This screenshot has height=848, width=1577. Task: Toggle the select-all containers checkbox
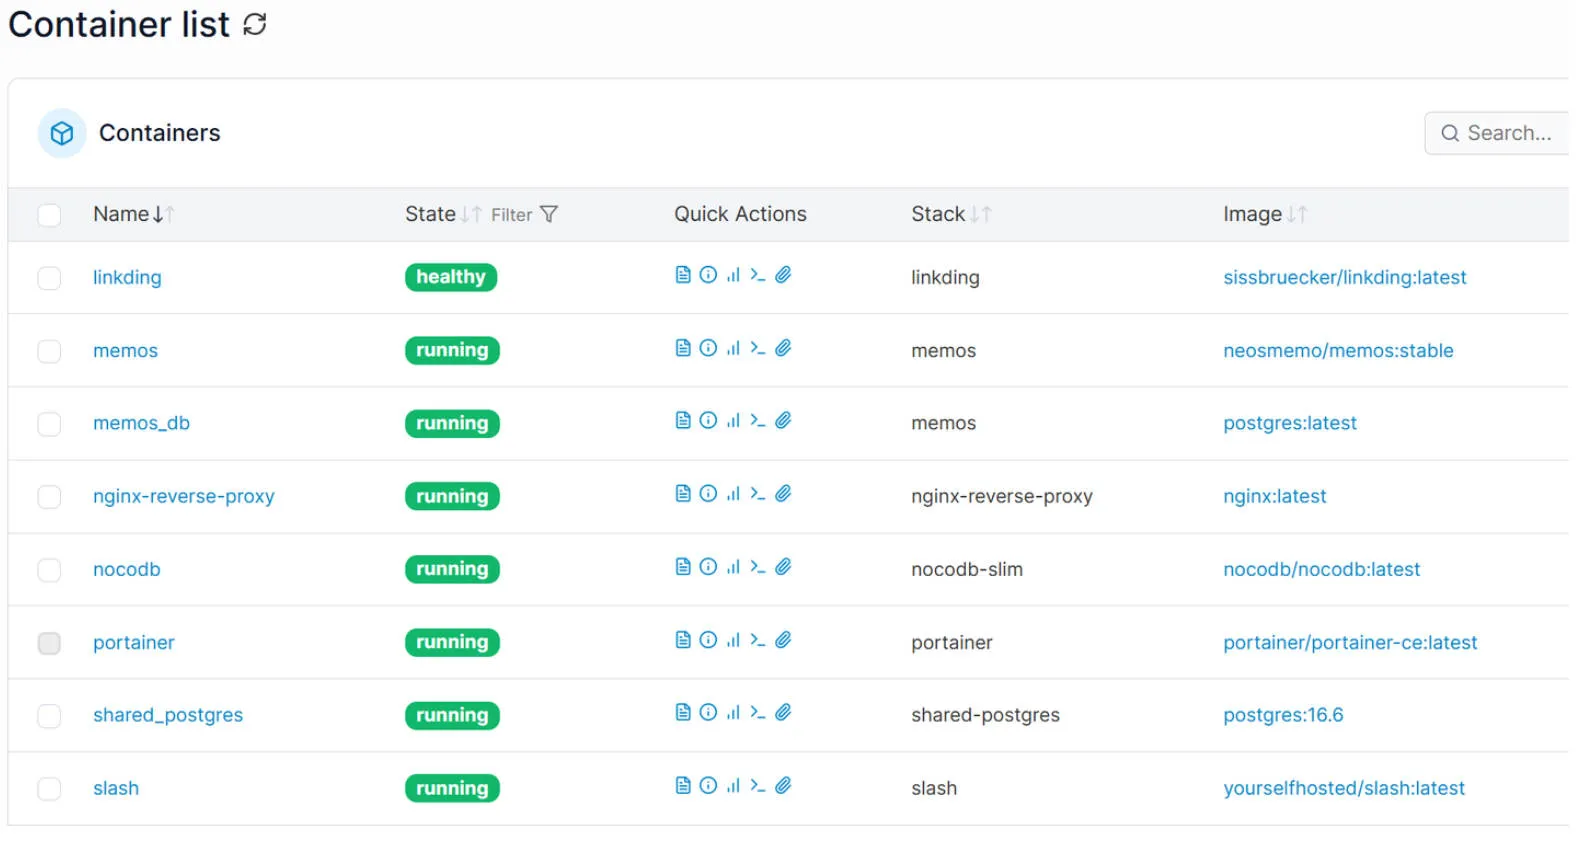49,215
